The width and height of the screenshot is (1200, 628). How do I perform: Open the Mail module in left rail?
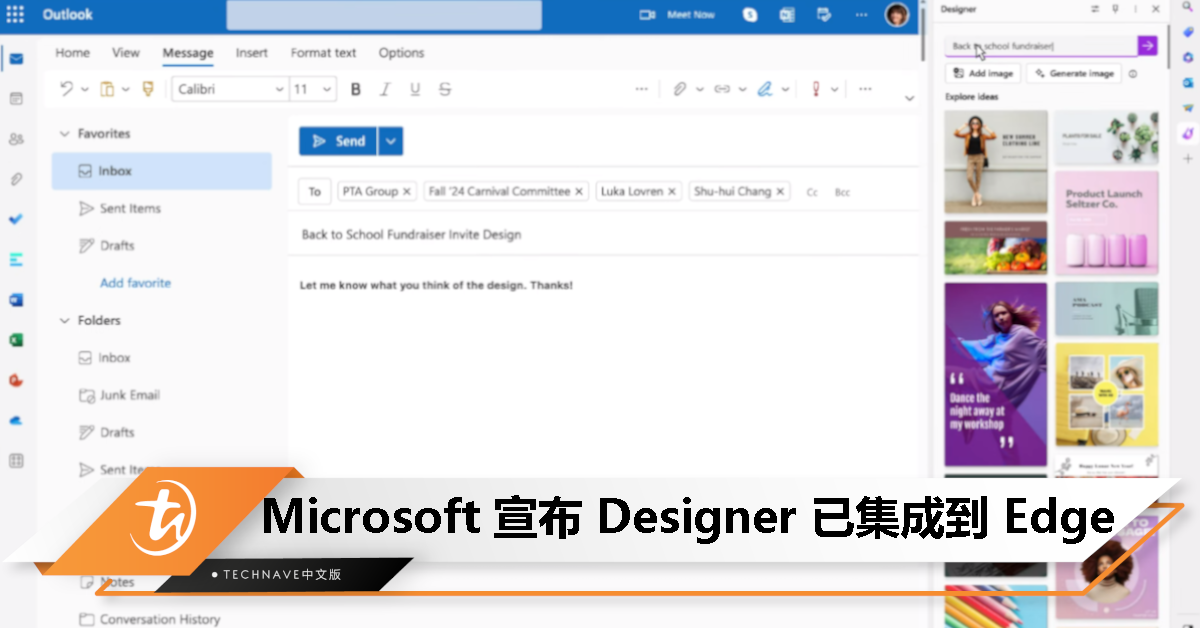16,59
